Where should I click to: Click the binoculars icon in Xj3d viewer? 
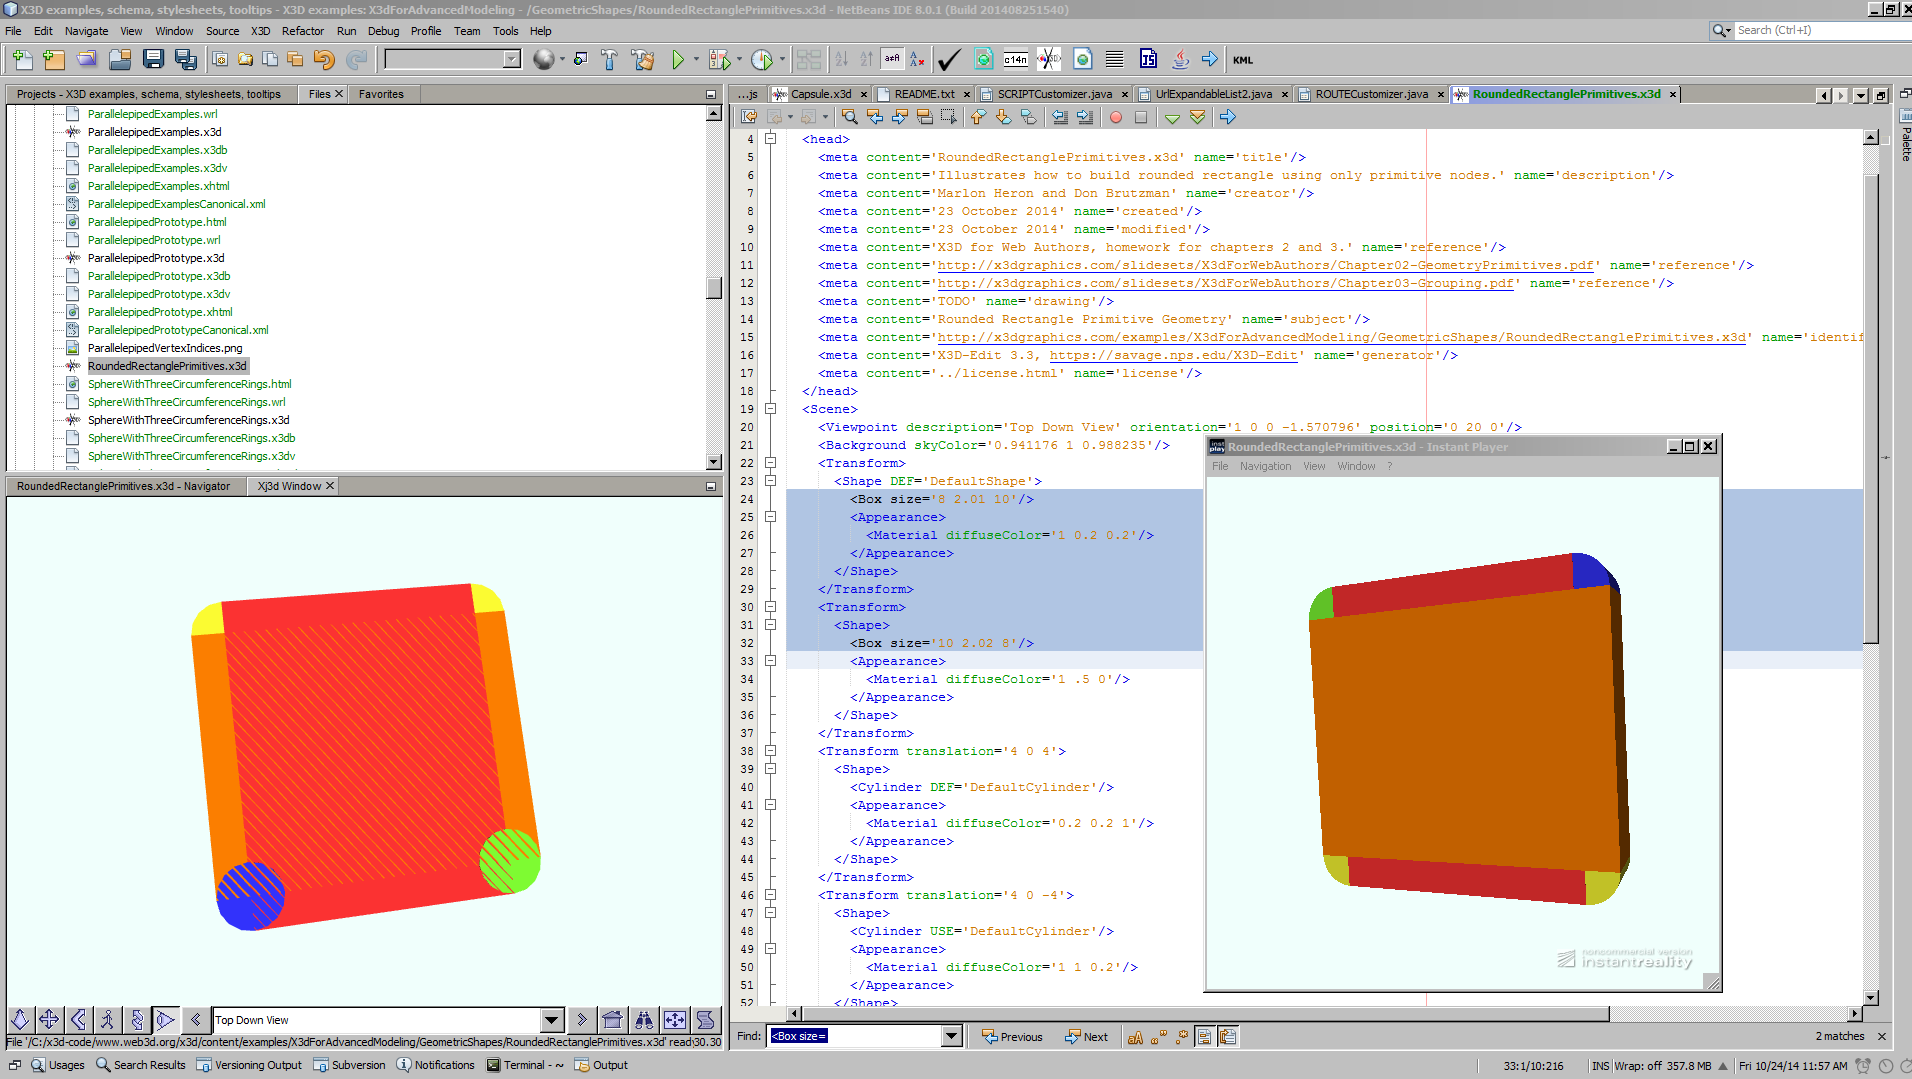tap(644, 1020)
